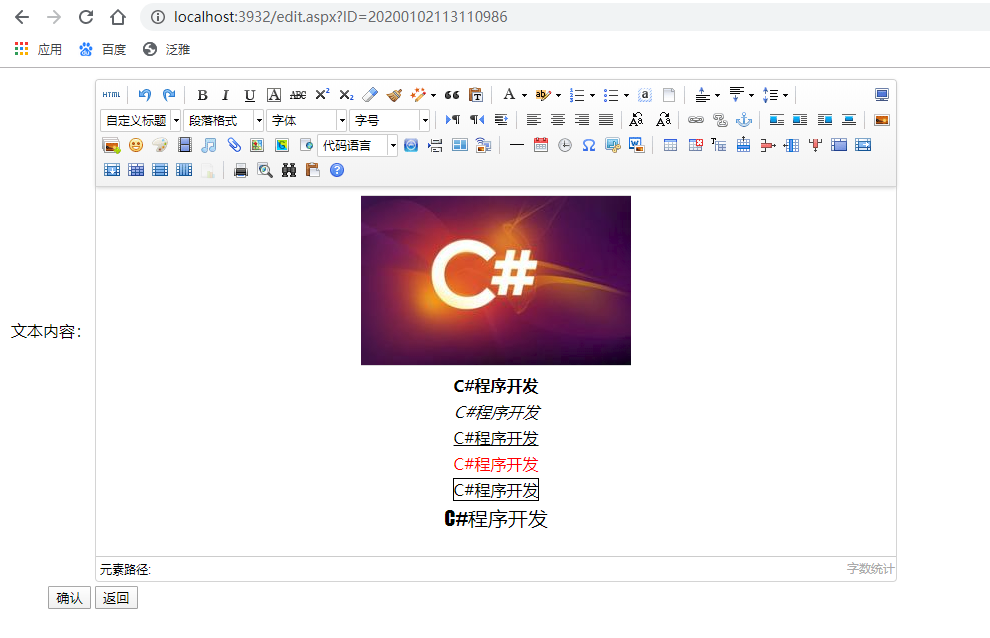Viewport: 990px width, 638px height.
Task: Center align the text
Action: click(x=558, y=119)
